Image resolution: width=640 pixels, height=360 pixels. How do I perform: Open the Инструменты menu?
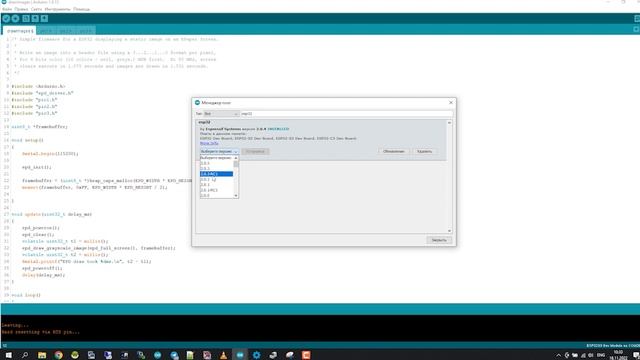click(x=58, y=9)
